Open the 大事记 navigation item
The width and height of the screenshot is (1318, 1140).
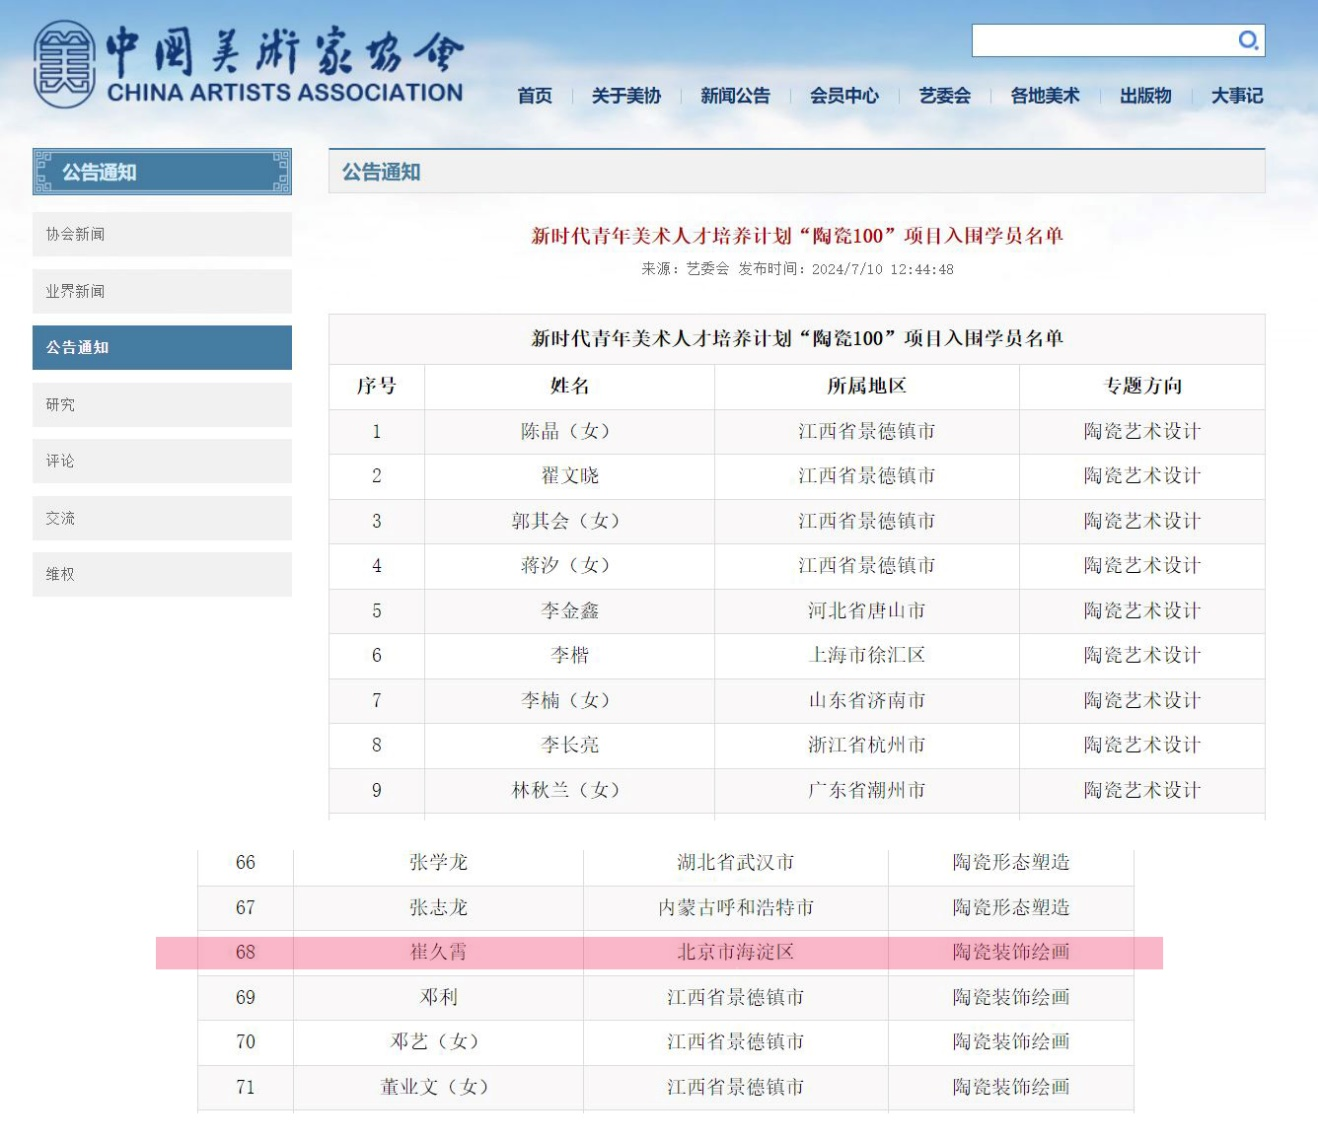click(x=1237, y=96)
